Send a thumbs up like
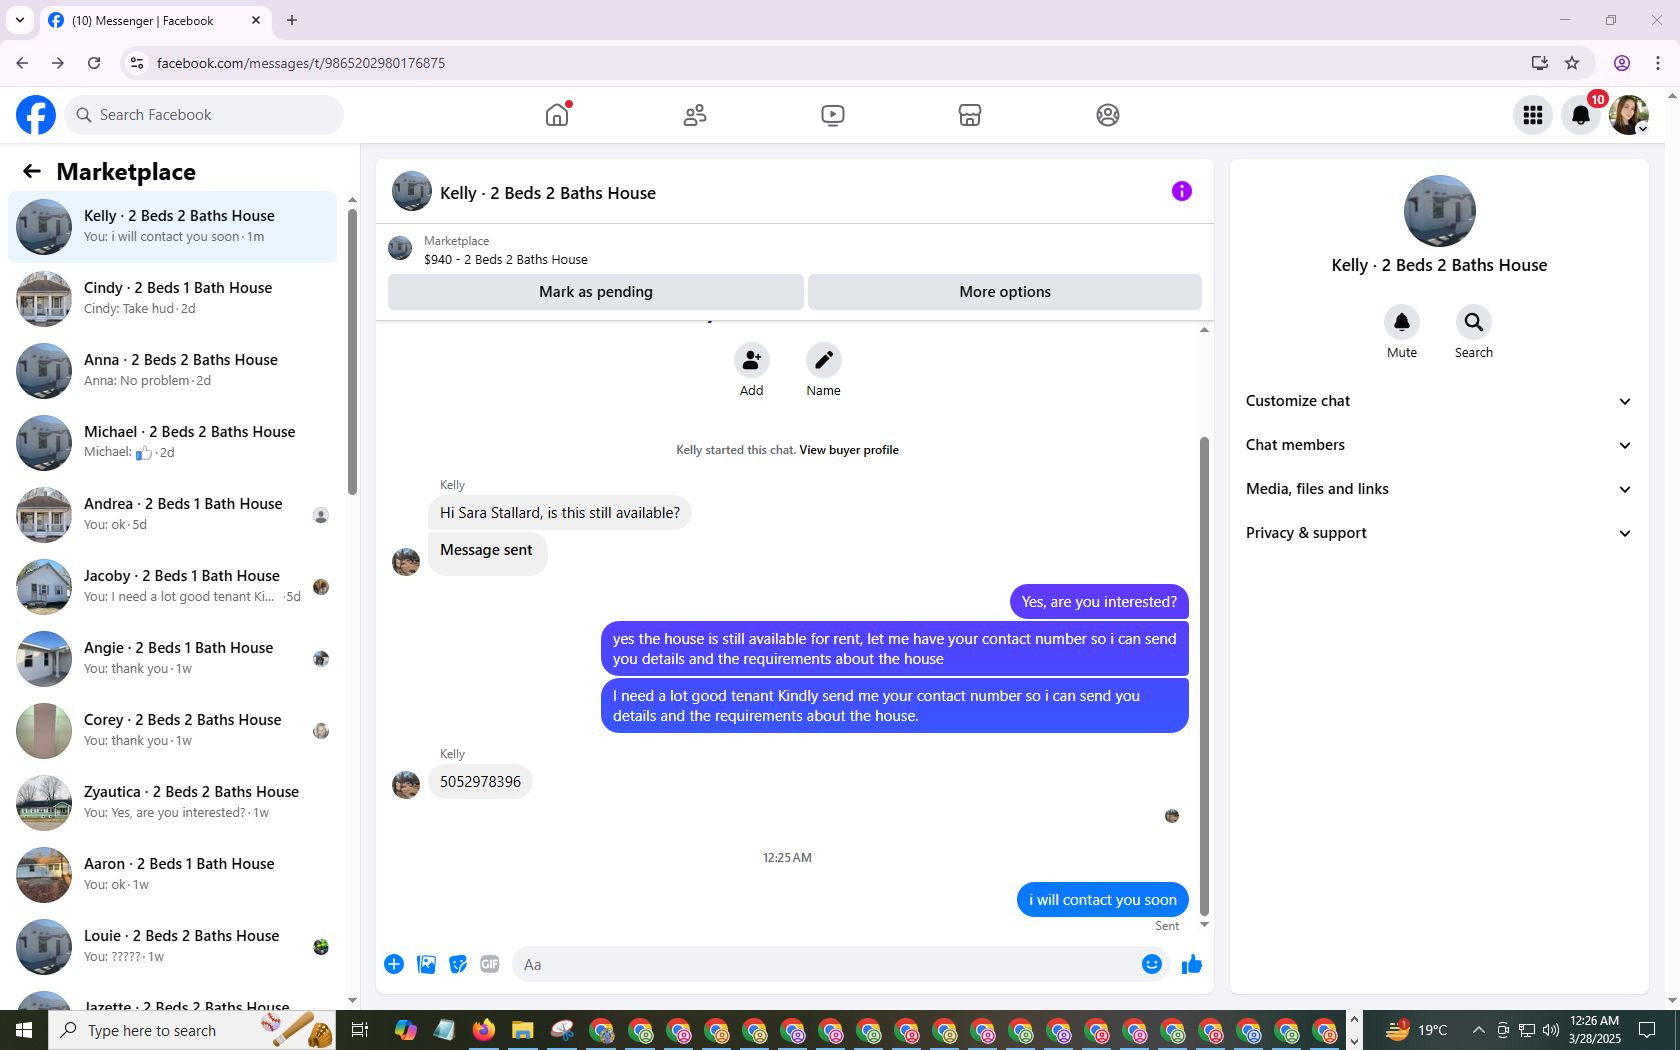The height and width of the screenshot is (1050, 1680). tap(1192, 964)
